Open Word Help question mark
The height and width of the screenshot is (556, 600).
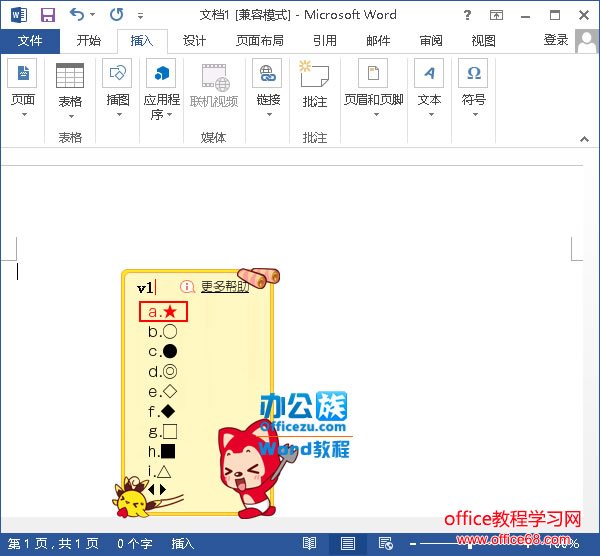click(467, 15)
